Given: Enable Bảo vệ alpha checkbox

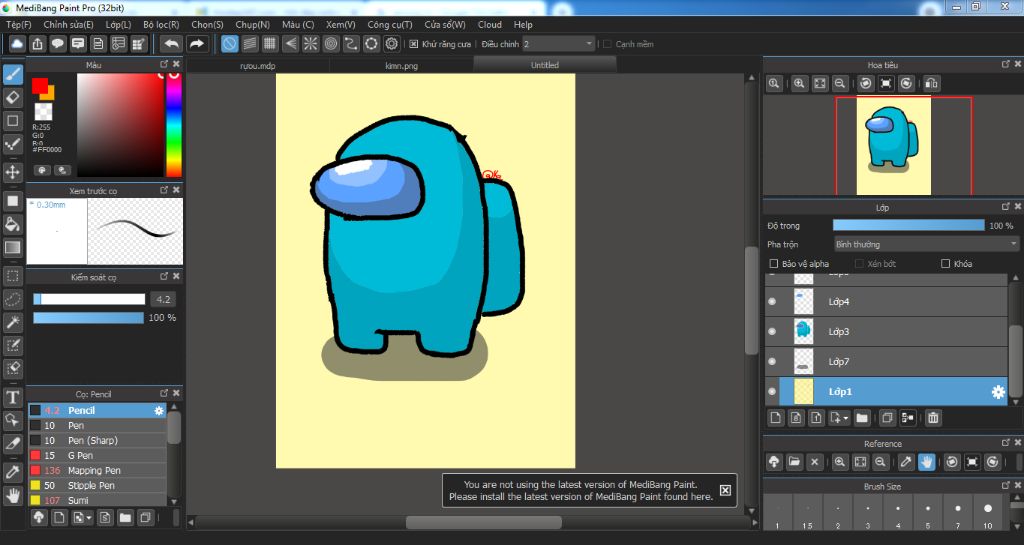Looking at the screenshot, I should point(773,264).
